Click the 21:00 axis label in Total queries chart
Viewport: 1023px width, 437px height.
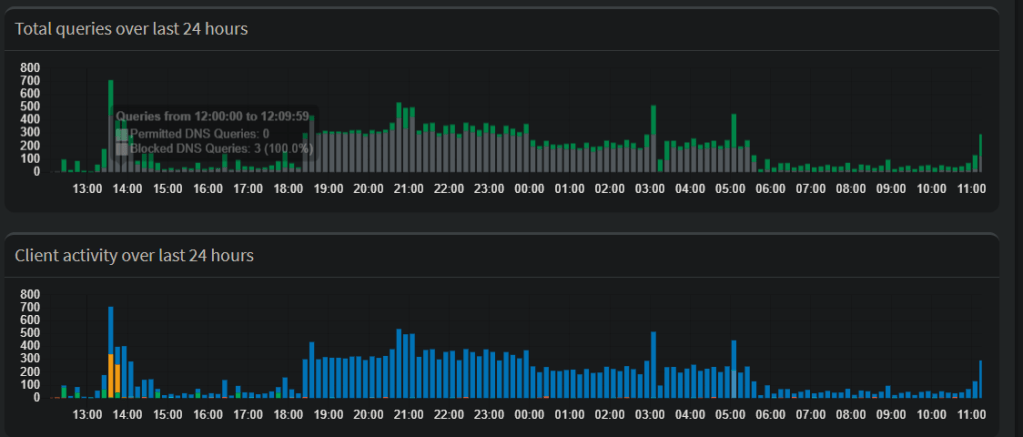409,188
